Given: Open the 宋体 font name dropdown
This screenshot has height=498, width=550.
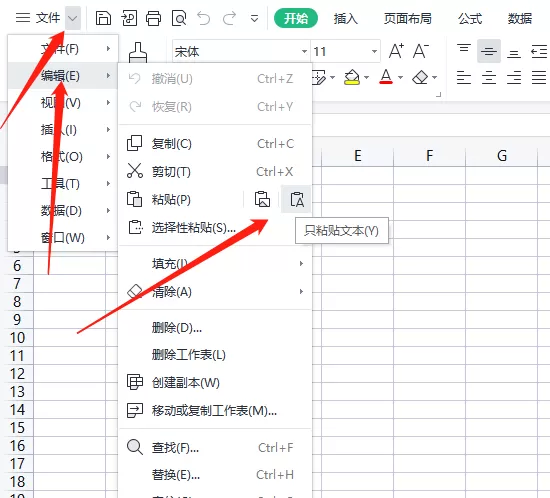Looking at the screenshot, I should tap(304, 52).
